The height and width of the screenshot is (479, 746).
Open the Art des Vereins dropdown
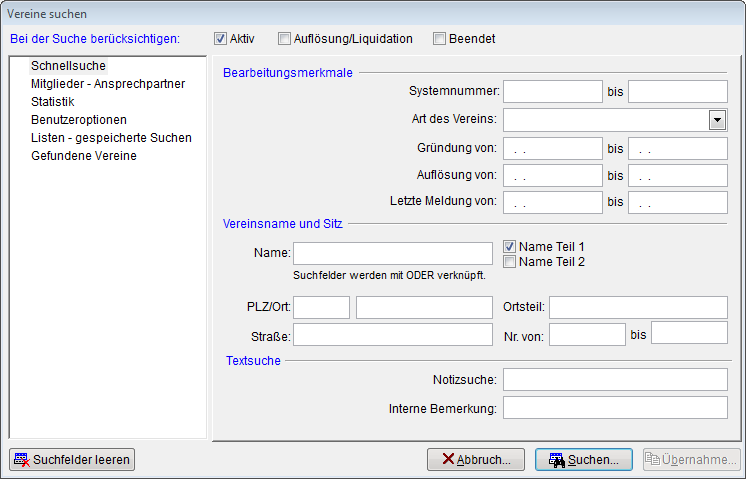[x=717, y=120]
